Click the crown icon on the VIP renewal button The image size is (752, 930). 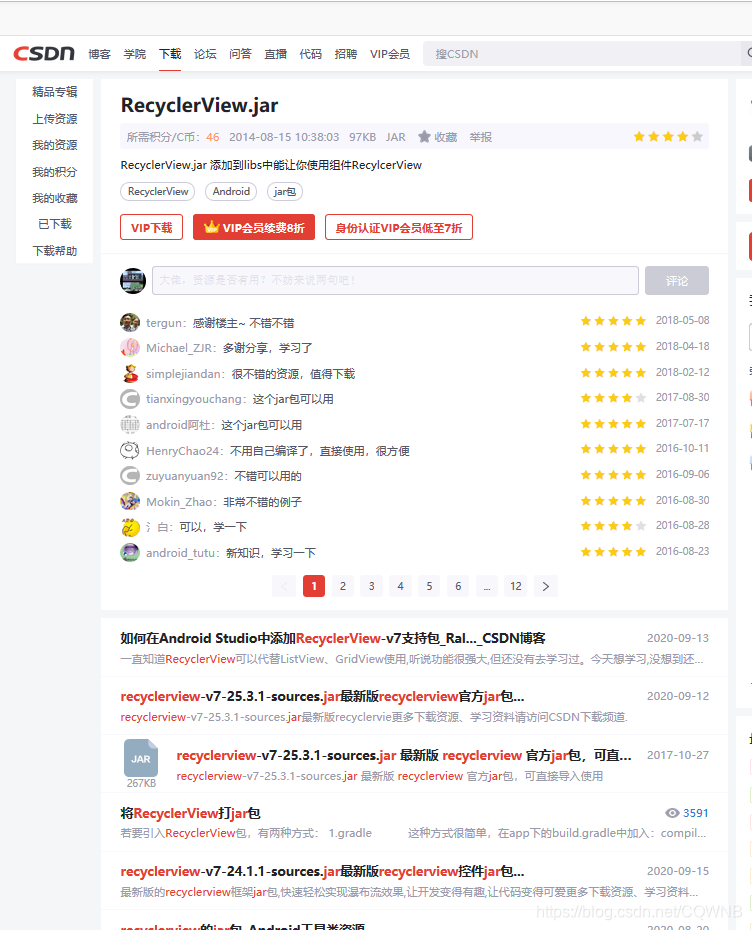(x=211, y=227)
